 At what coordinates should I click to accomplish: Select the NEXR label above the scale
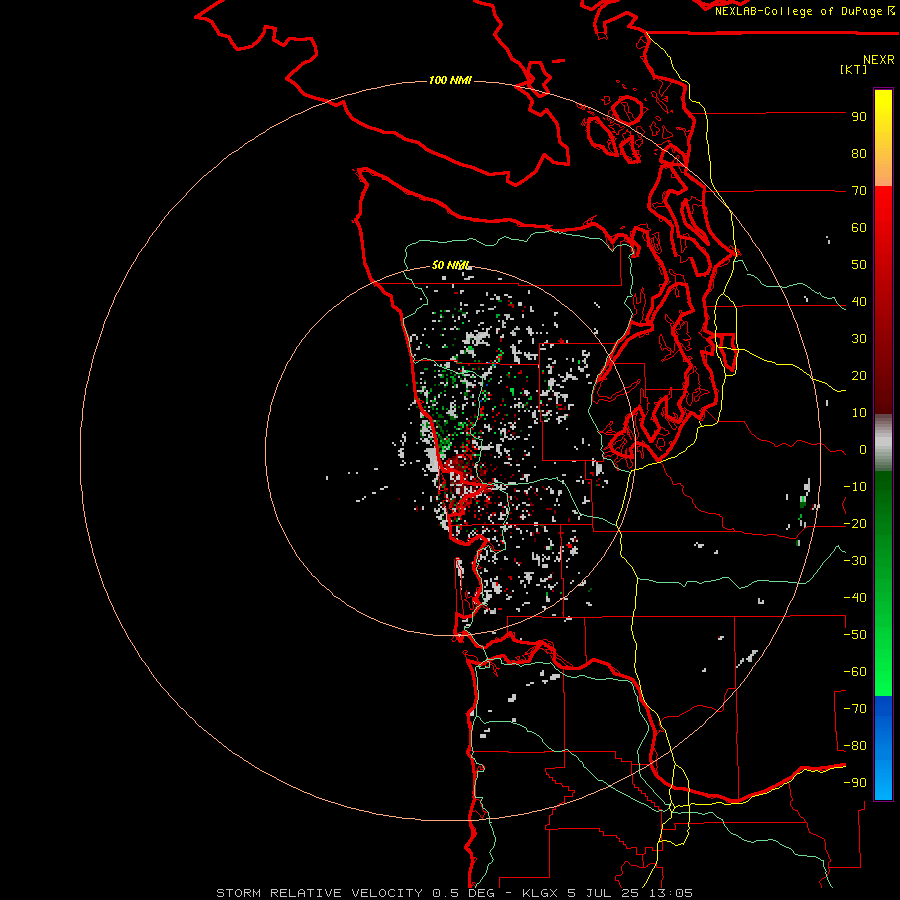[x=878, y=60]
